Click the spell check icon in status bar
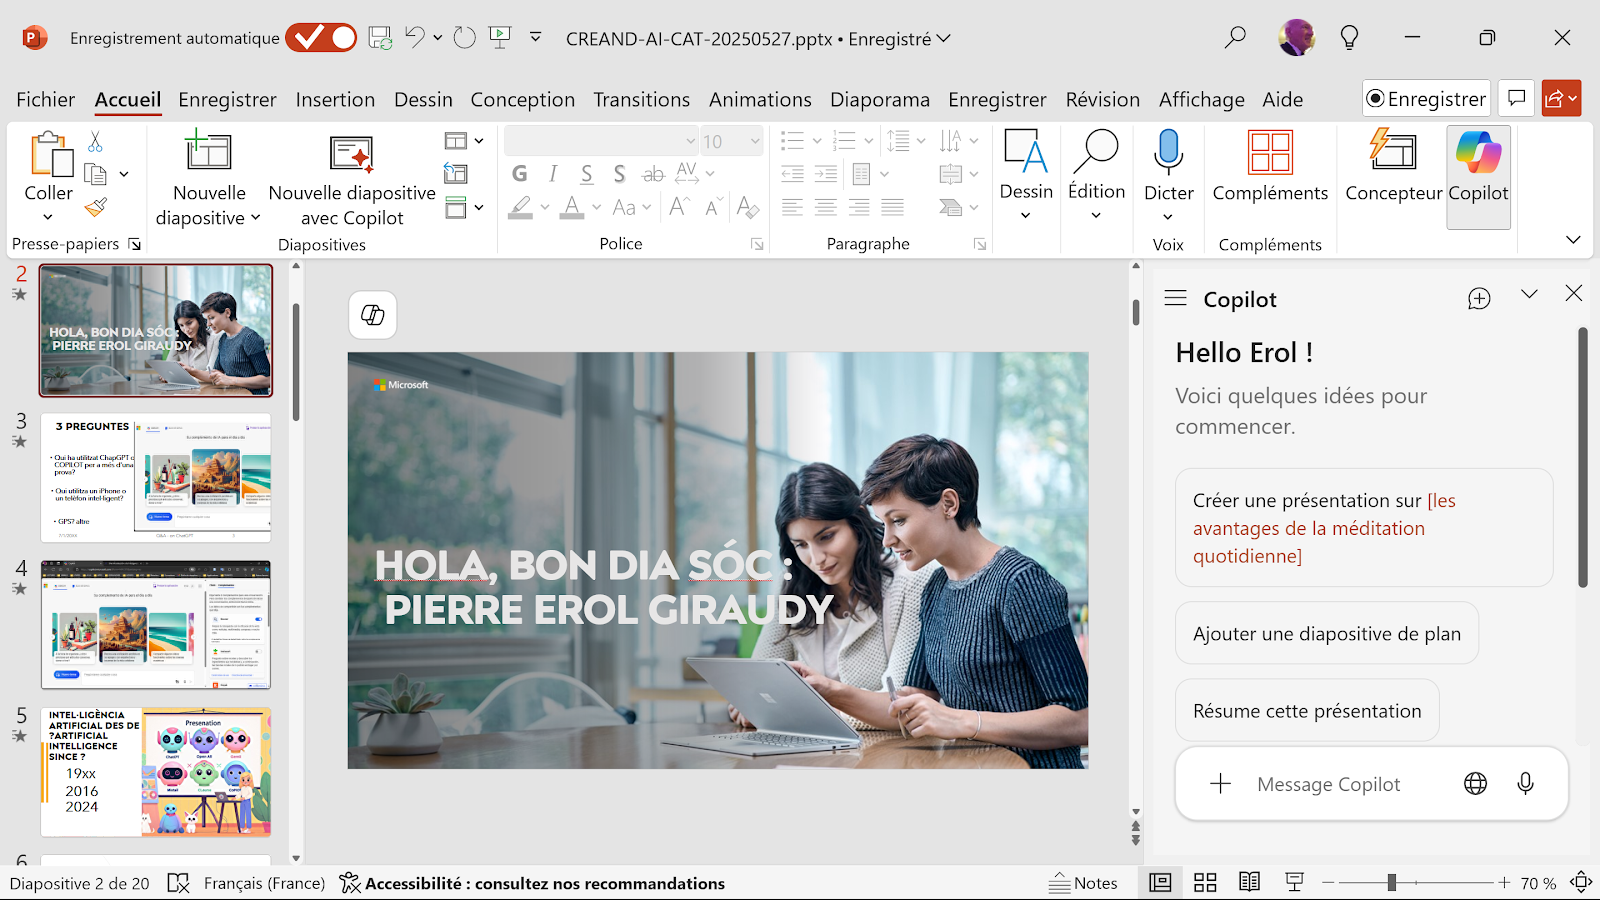The height and width of the screenshot is (900, 1600). (178, 883)
